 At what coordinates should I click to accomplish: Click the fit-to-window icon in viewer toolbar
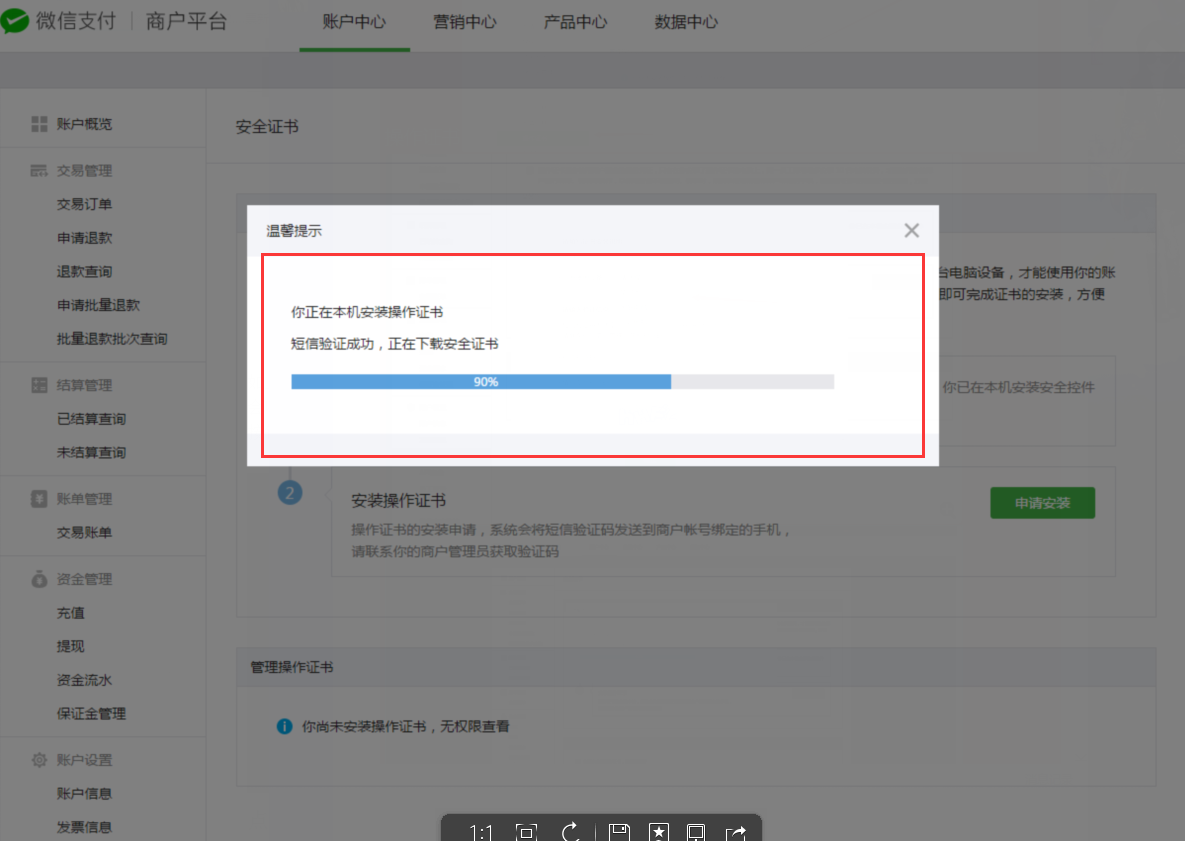(527, 832)
